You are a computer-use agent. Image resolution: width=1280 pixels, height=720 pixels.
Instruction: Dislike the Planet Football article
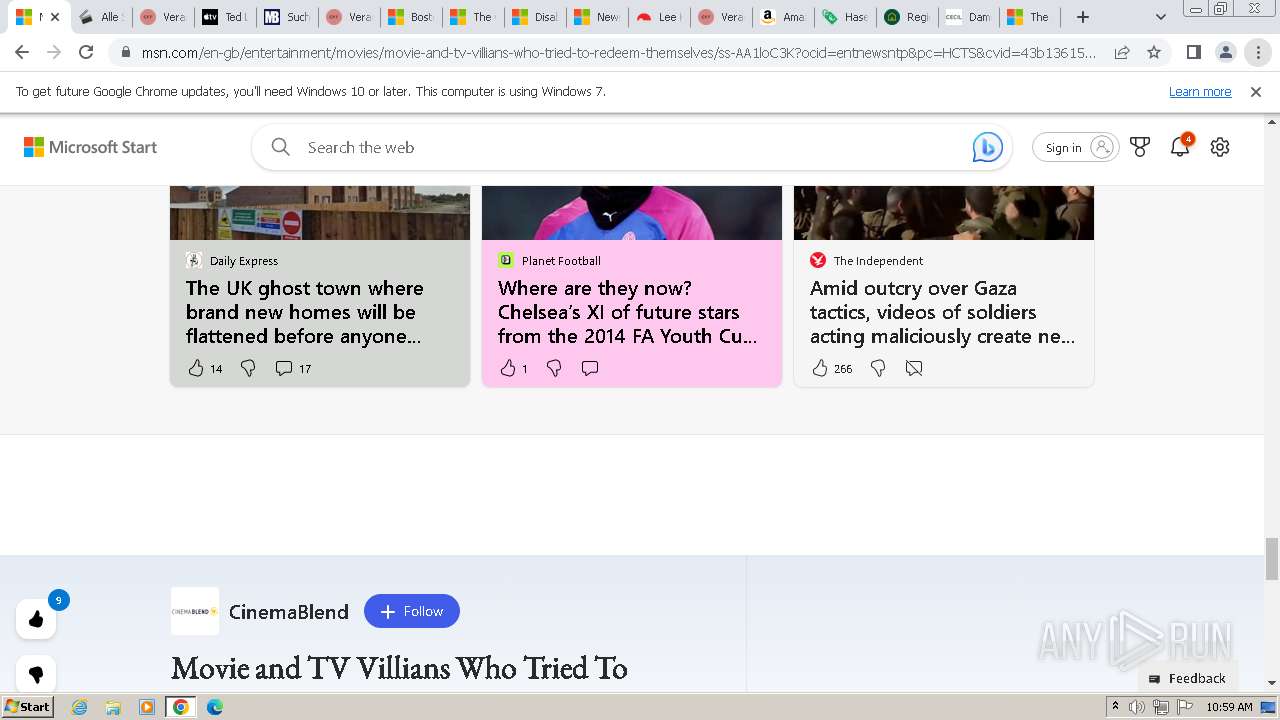coord(554,368)
